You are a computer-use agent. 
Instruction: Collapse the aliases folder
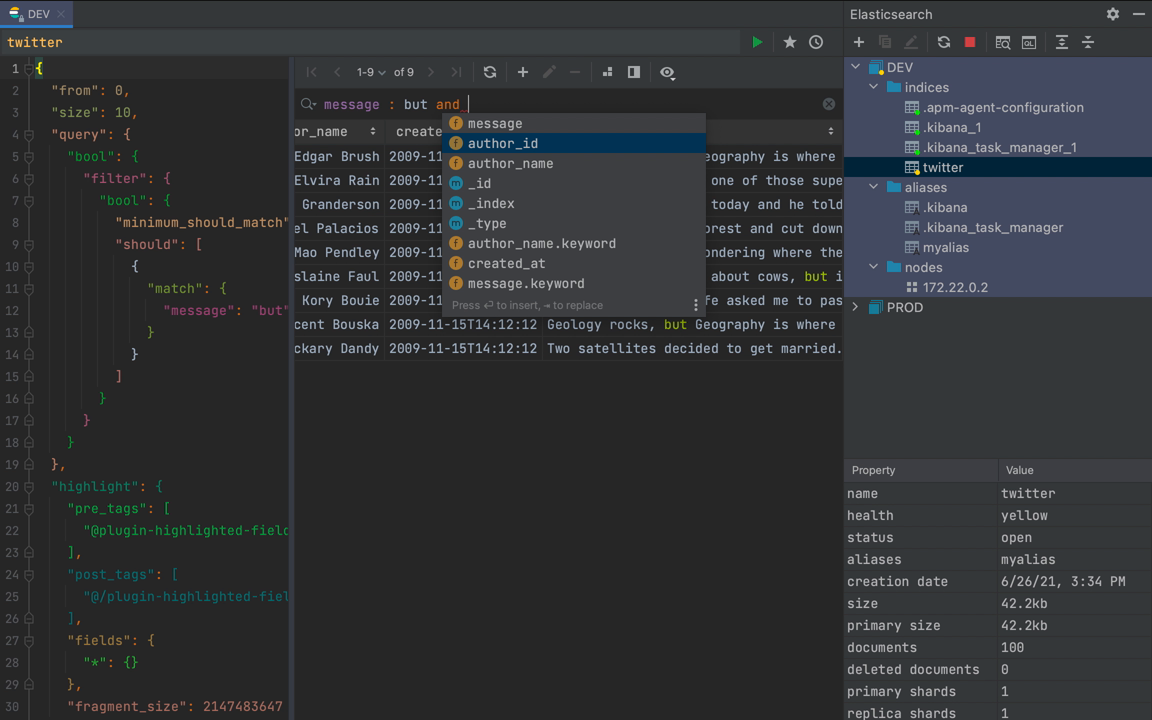tap(873, 187)
